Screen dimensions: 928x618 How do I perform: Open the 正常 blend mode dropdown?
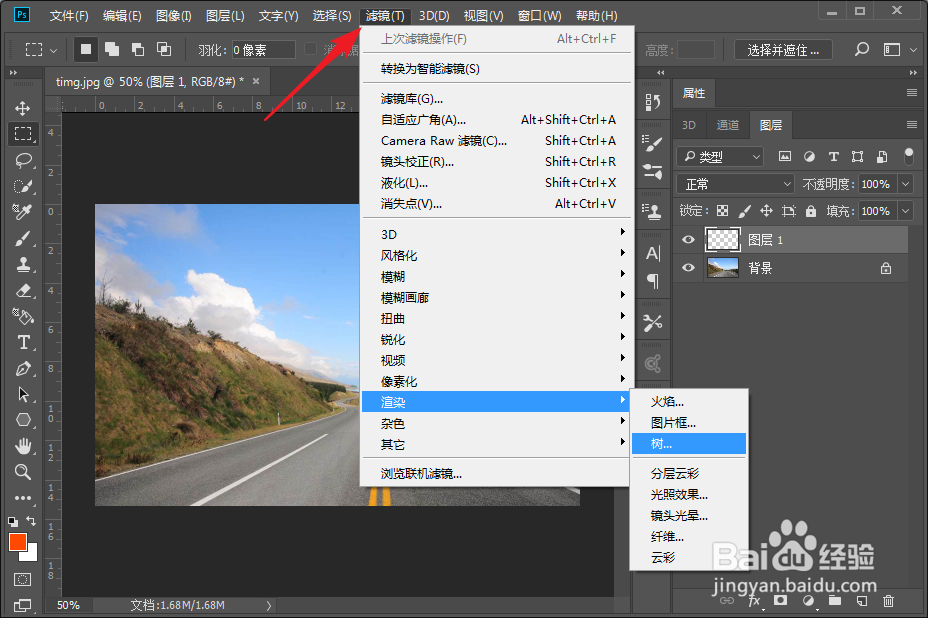pos(735,184)
